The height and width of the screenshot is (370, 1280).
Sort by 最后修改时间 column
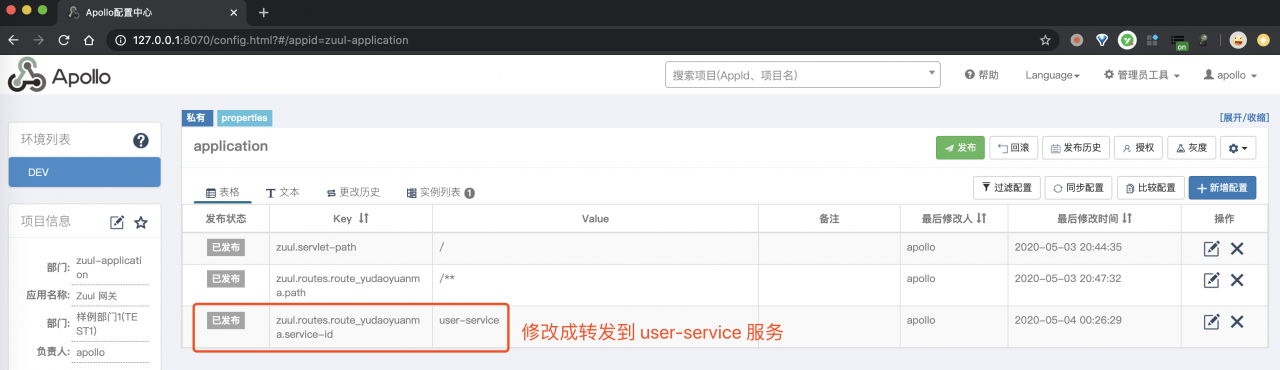(1127, 218)
